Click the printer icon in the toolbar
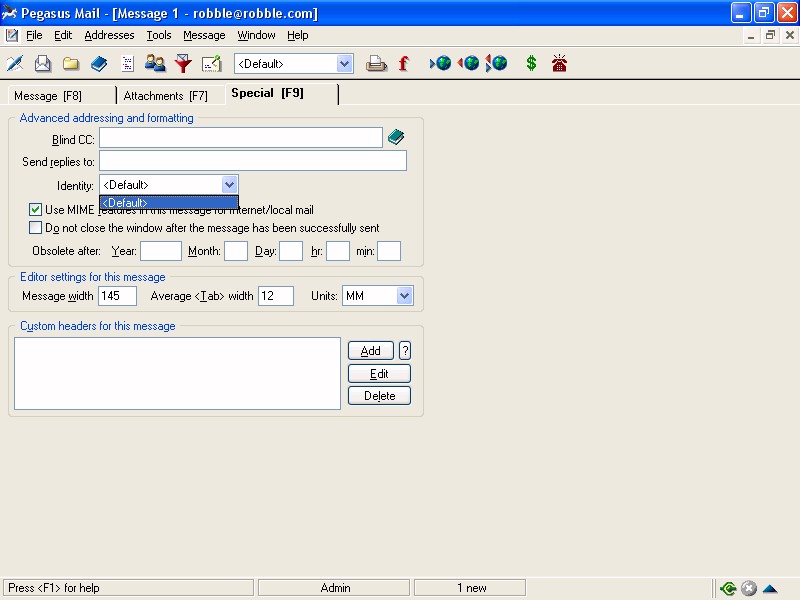 (x=377, y=64)
